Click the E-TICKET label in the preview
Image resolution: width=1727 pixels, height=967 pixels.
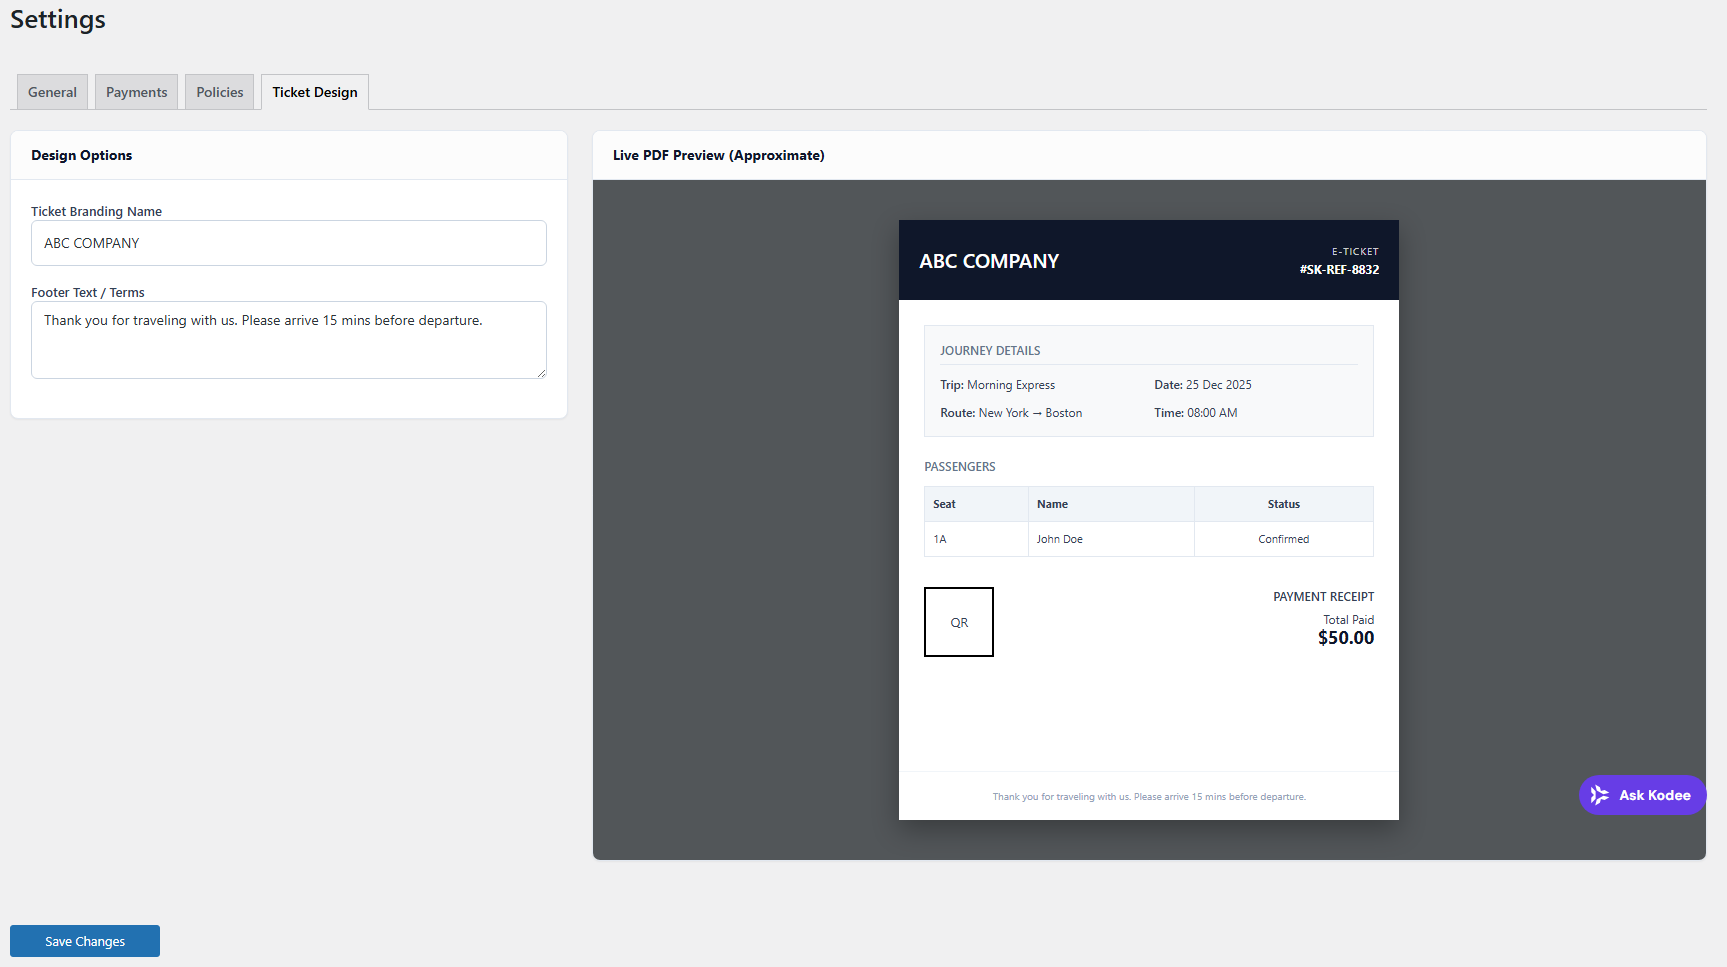pos(1356,251)
